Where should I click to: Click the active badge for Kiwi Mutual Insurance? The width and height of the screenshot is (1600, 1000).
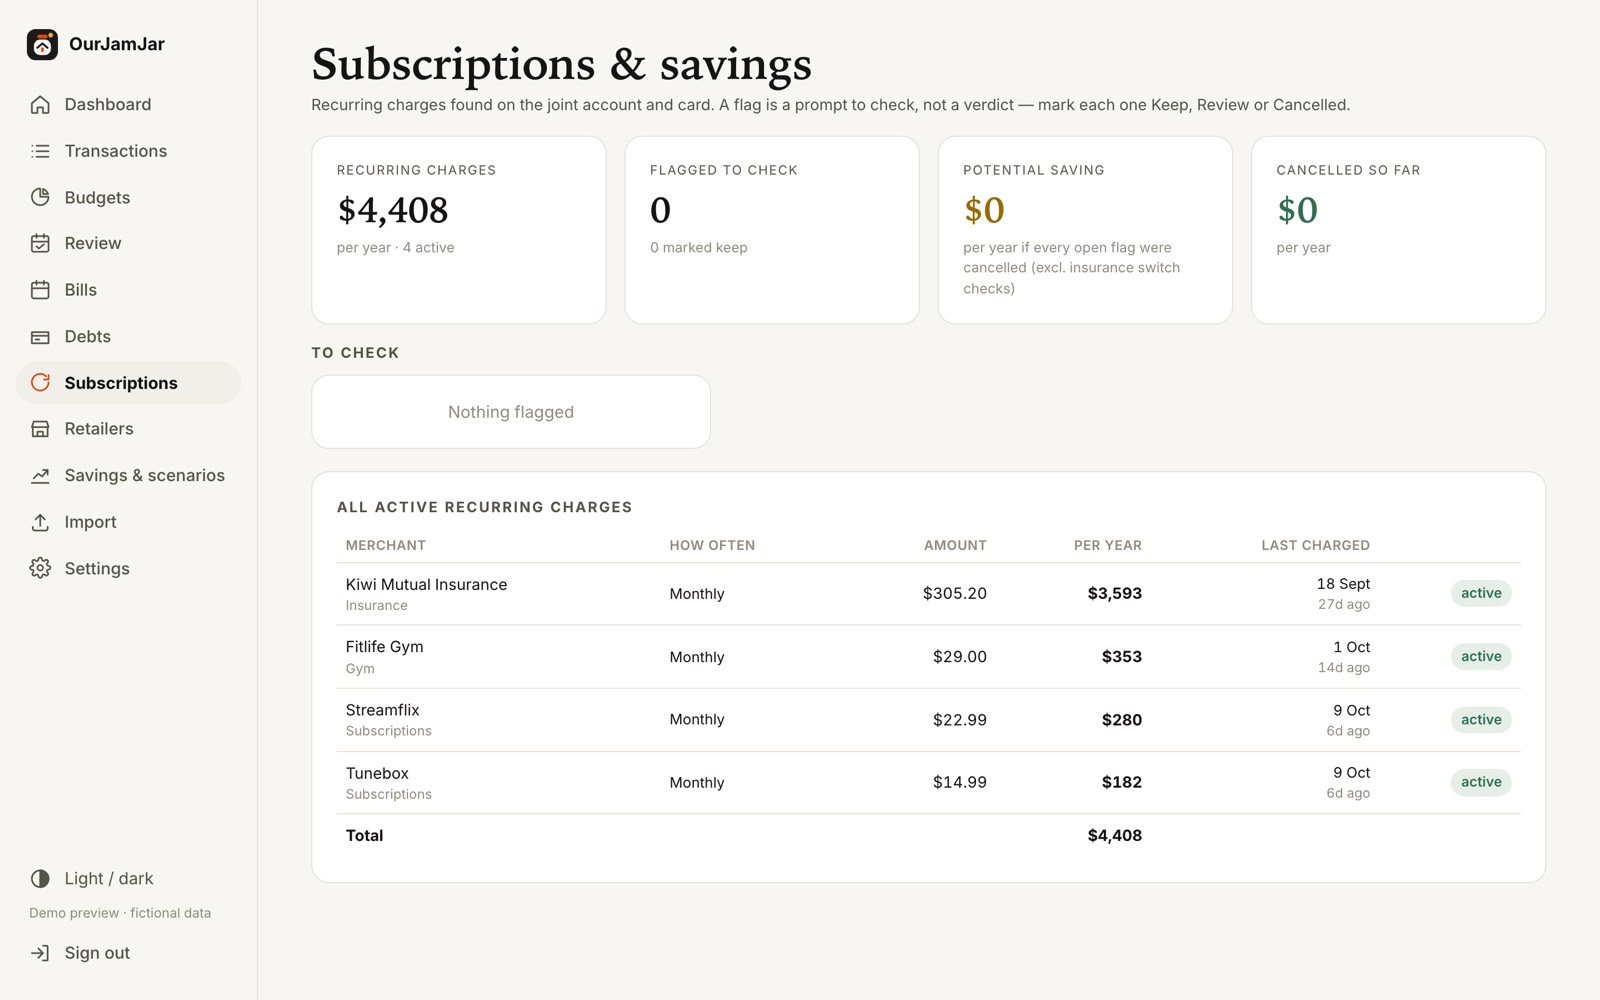[1481, 593]
